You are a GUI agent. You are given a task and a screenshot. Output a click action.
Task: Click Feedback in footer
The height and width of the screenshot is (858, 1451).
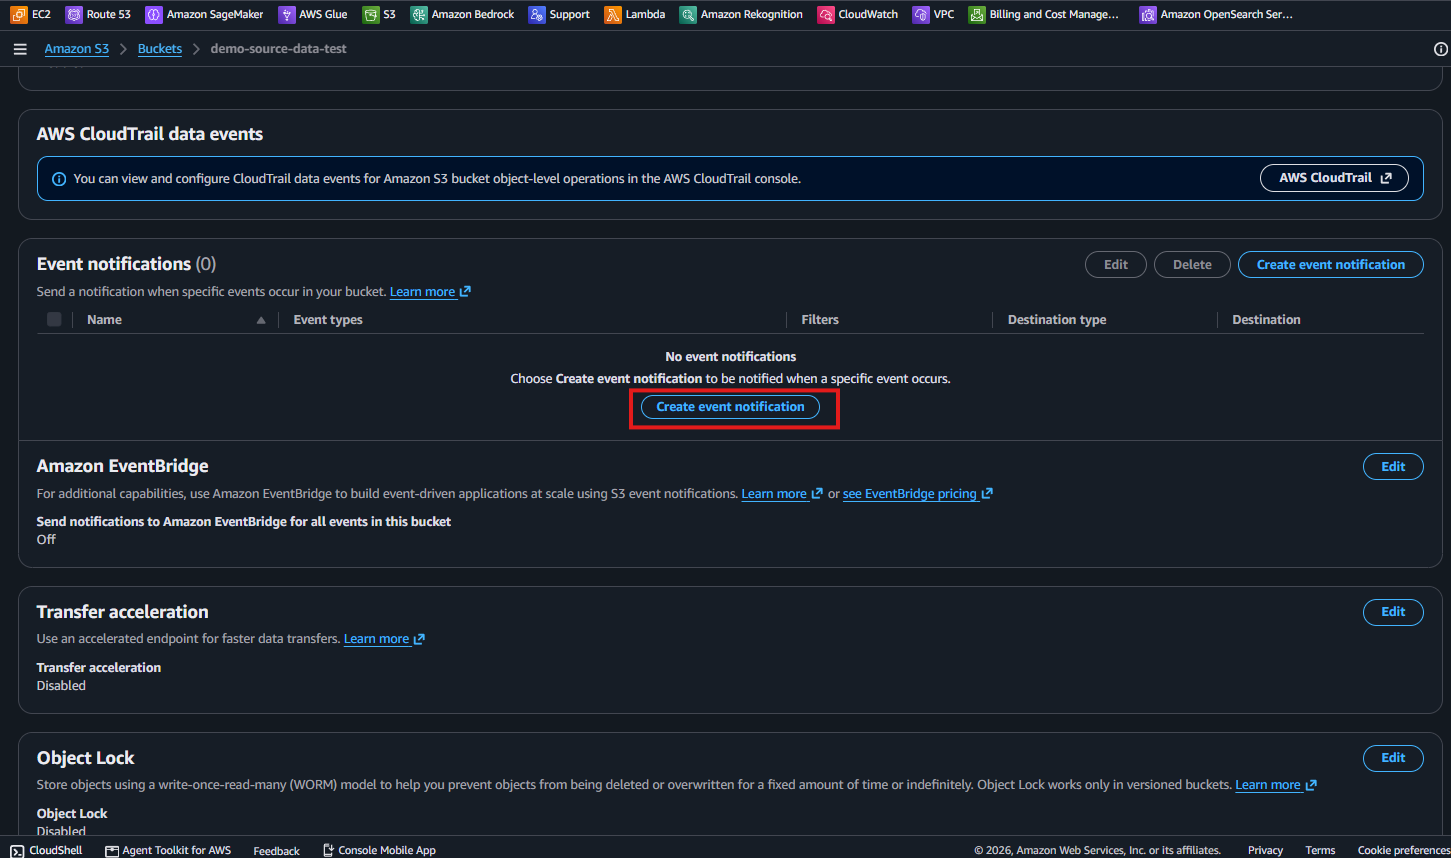[x=276, y=851]
